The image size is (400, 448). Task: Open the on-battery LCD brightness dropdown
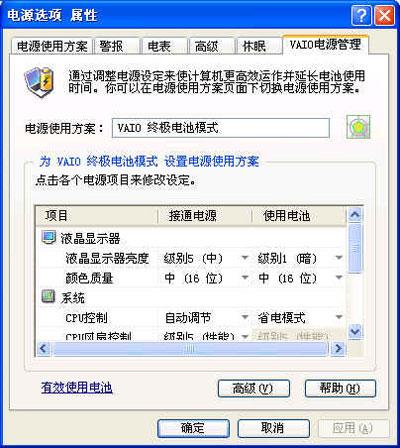(x=339, y=258)
